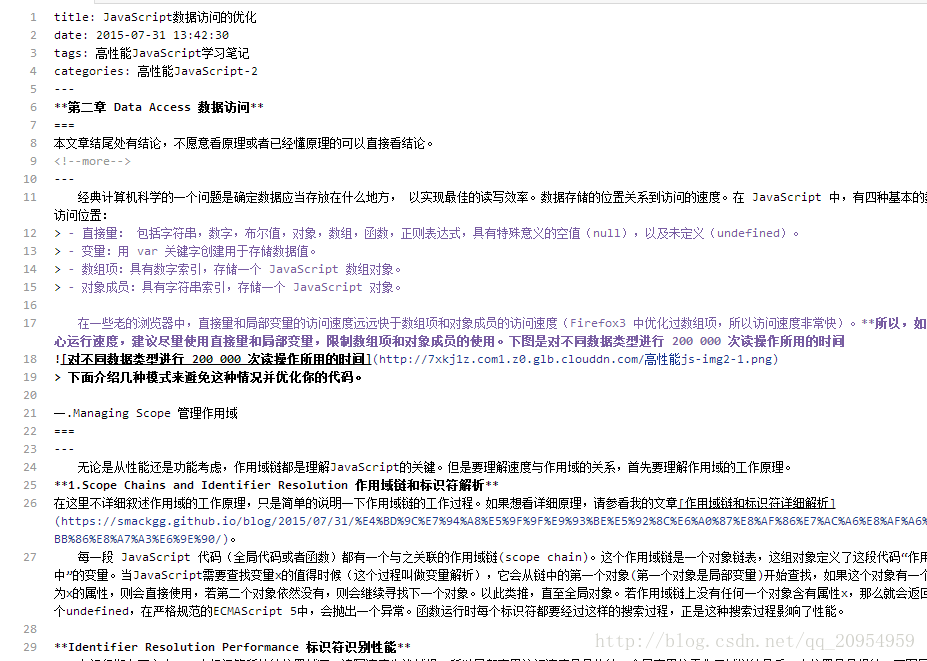Click line number 16 in gutter
Image resolution: width=927 pixels, height=661 pixels.
tap(30, 305)
